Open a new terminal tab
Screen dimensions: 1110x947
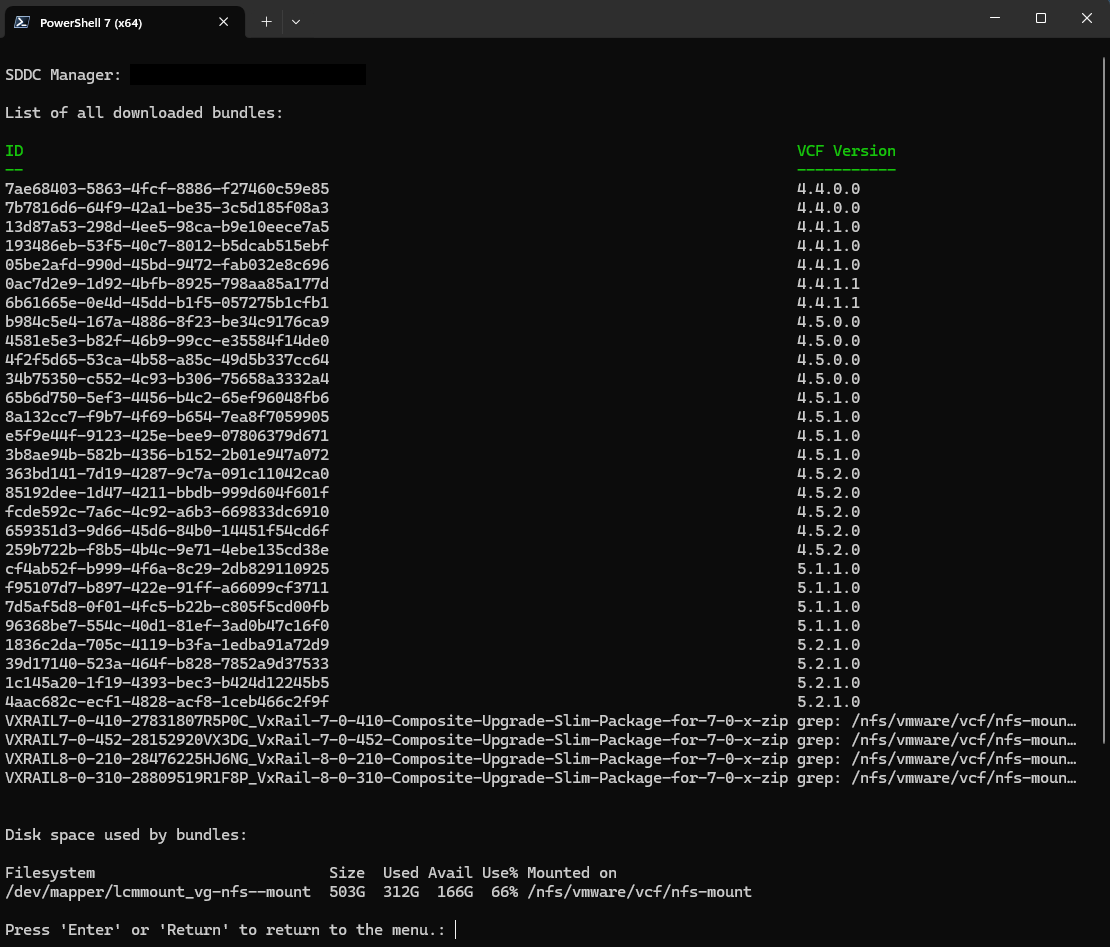point(266,22)
